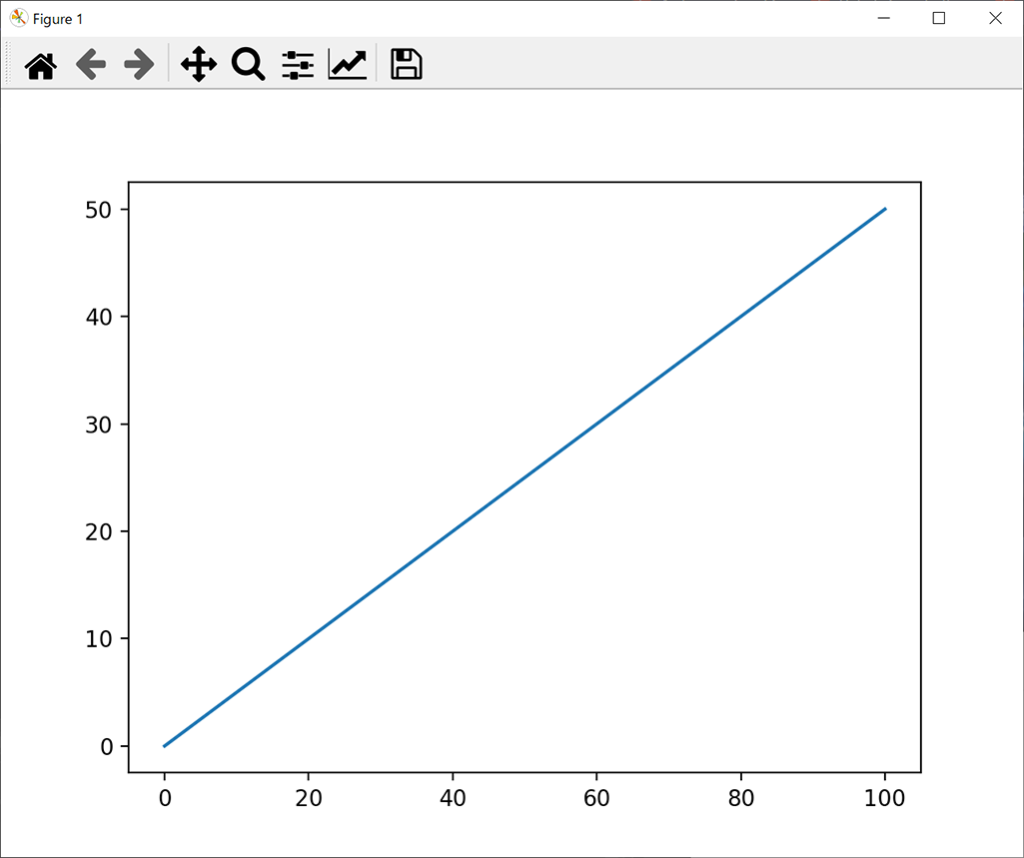Click the Figure 1 title text
1024x858 pixels.
coord(58,19)
